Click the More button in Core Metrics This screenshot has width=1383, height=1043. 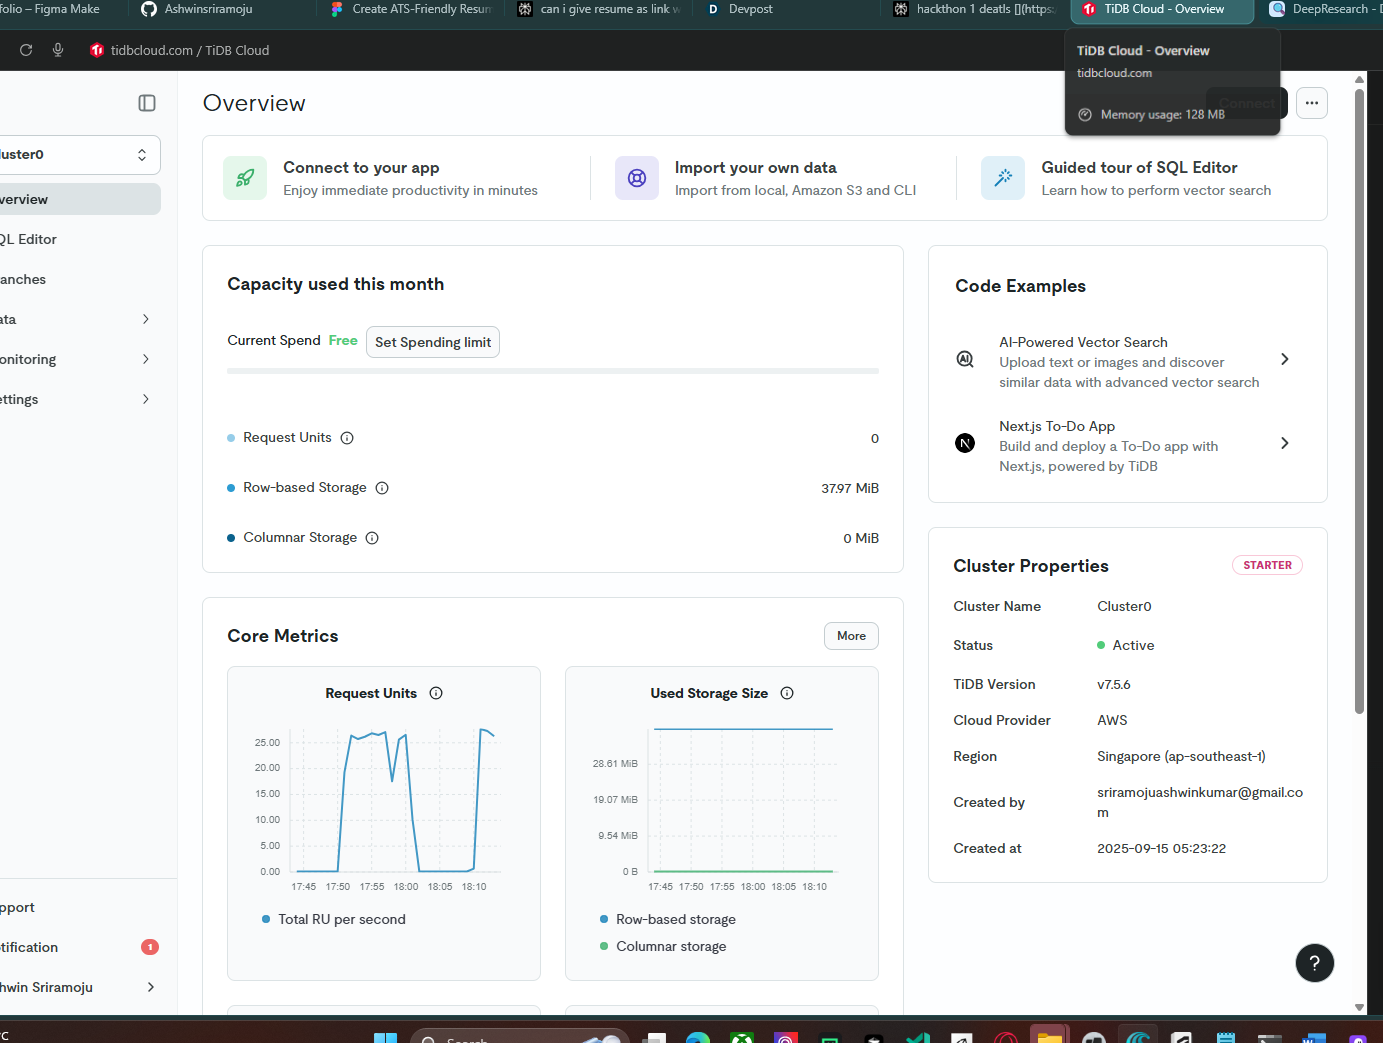click(x=851, y=636)
